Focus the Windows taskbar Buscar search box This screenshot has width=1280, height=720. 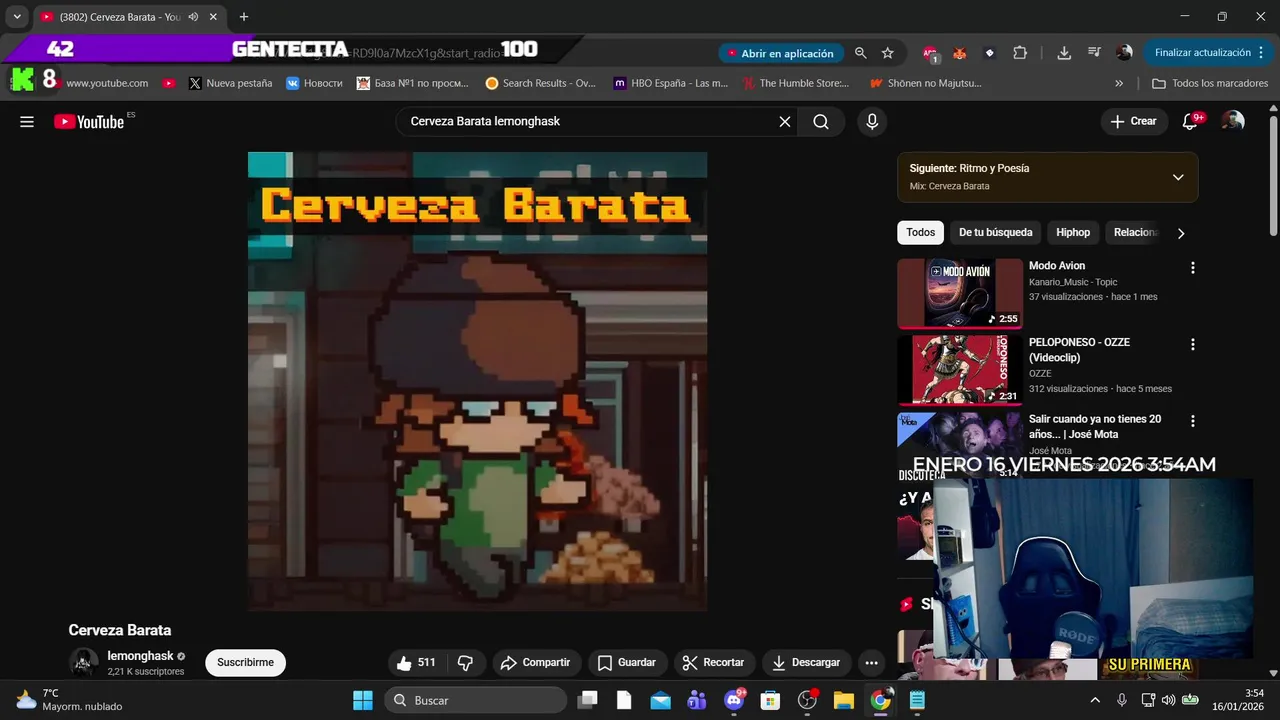476,700
